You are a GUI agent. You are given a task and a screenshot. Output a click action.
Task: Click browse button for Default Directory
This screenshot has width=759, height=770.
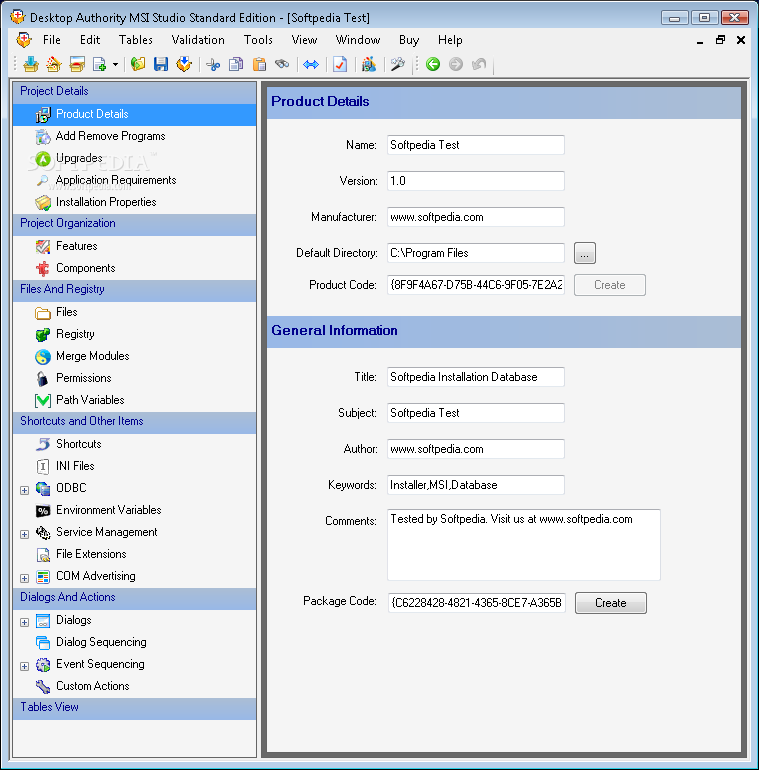coord(585,253)
